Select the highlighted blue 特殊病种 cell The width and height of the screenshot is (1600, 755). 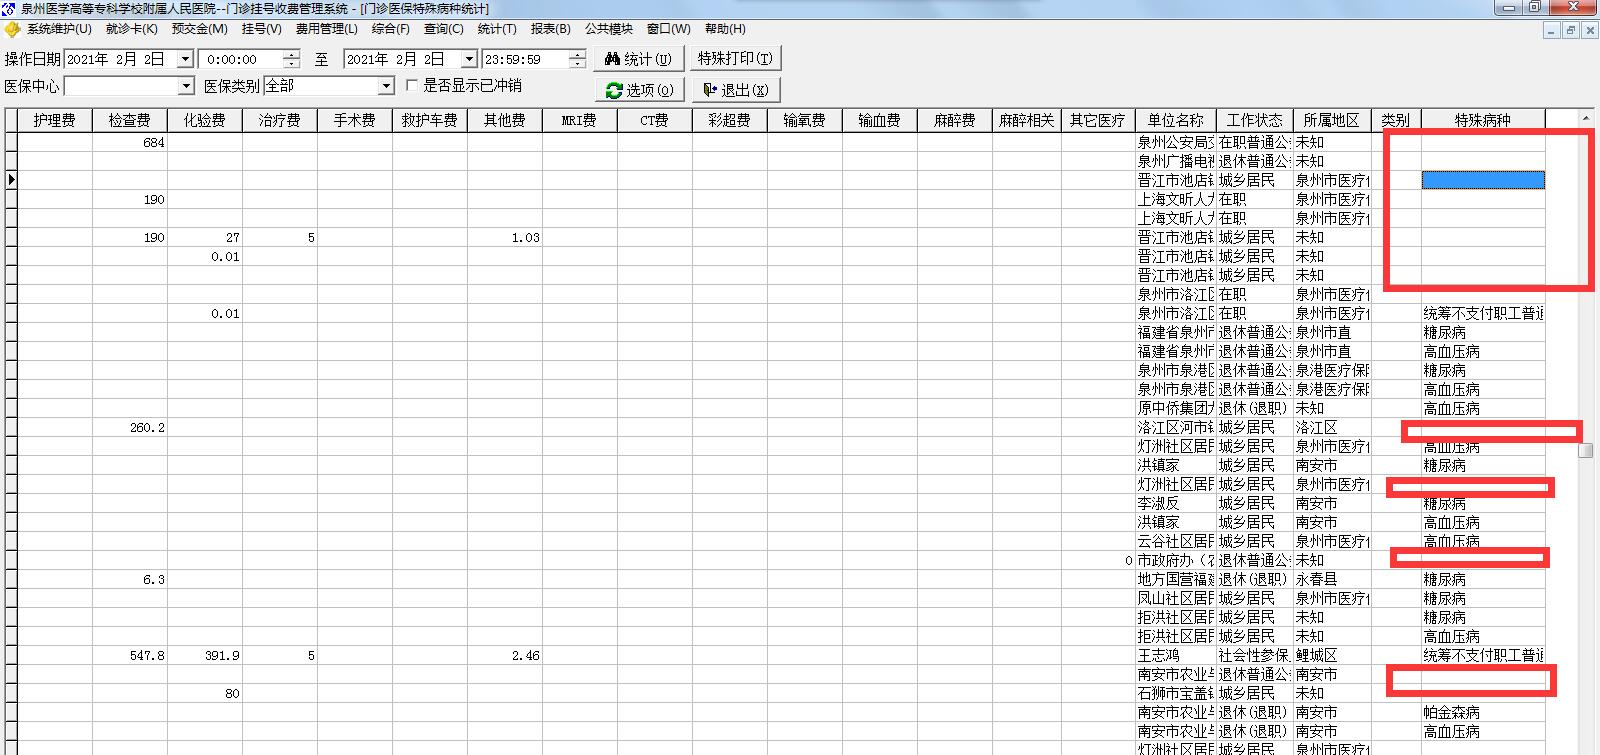pos(1483,180)
